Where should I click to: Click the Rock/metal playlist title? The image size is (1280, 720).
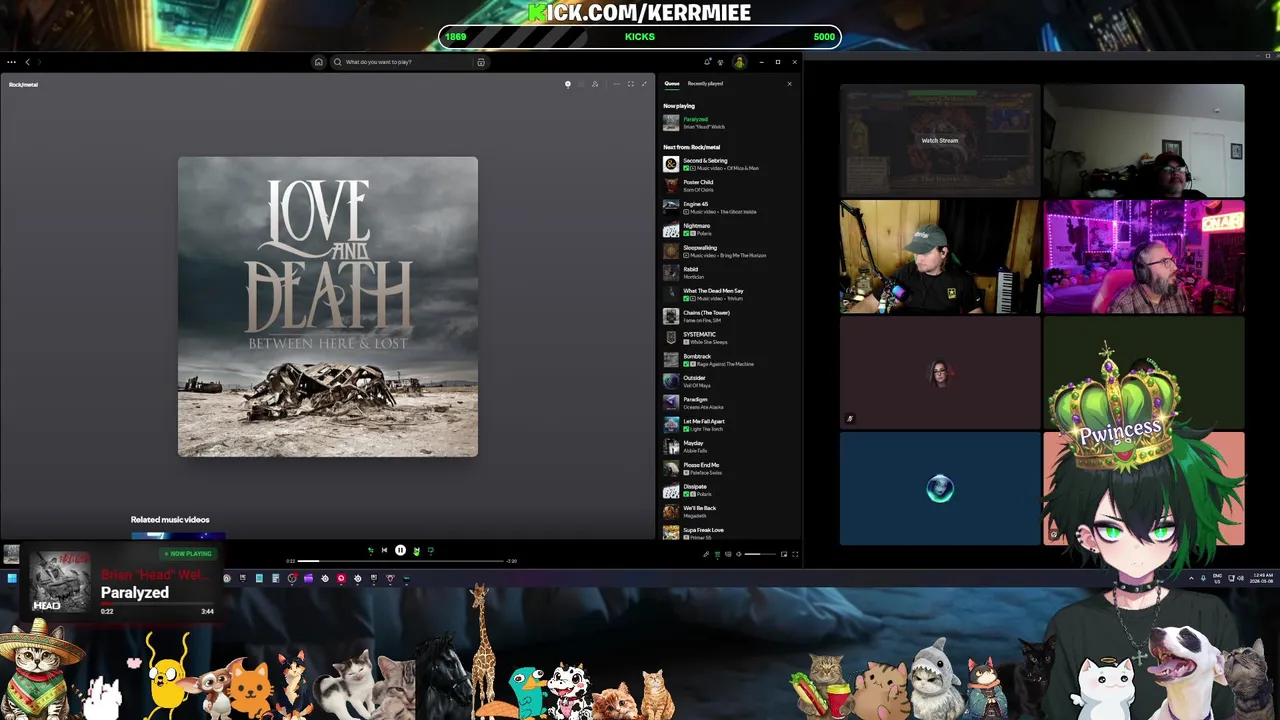click(23, 85)
